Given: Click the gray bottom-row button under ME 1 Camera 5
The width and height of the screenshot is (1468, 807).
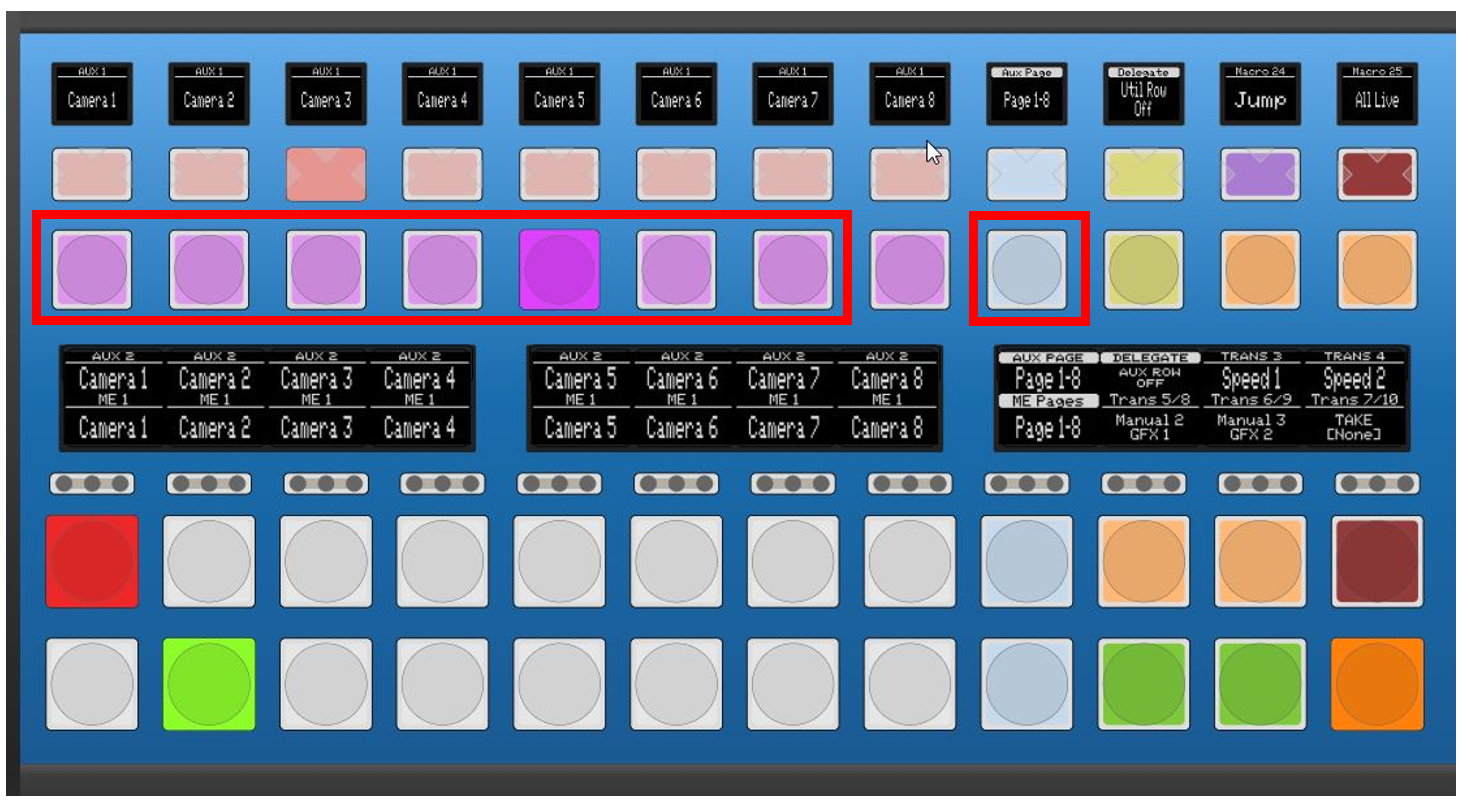Looking at the screenshot, I should pyautogui.click(x=559, y=684).
